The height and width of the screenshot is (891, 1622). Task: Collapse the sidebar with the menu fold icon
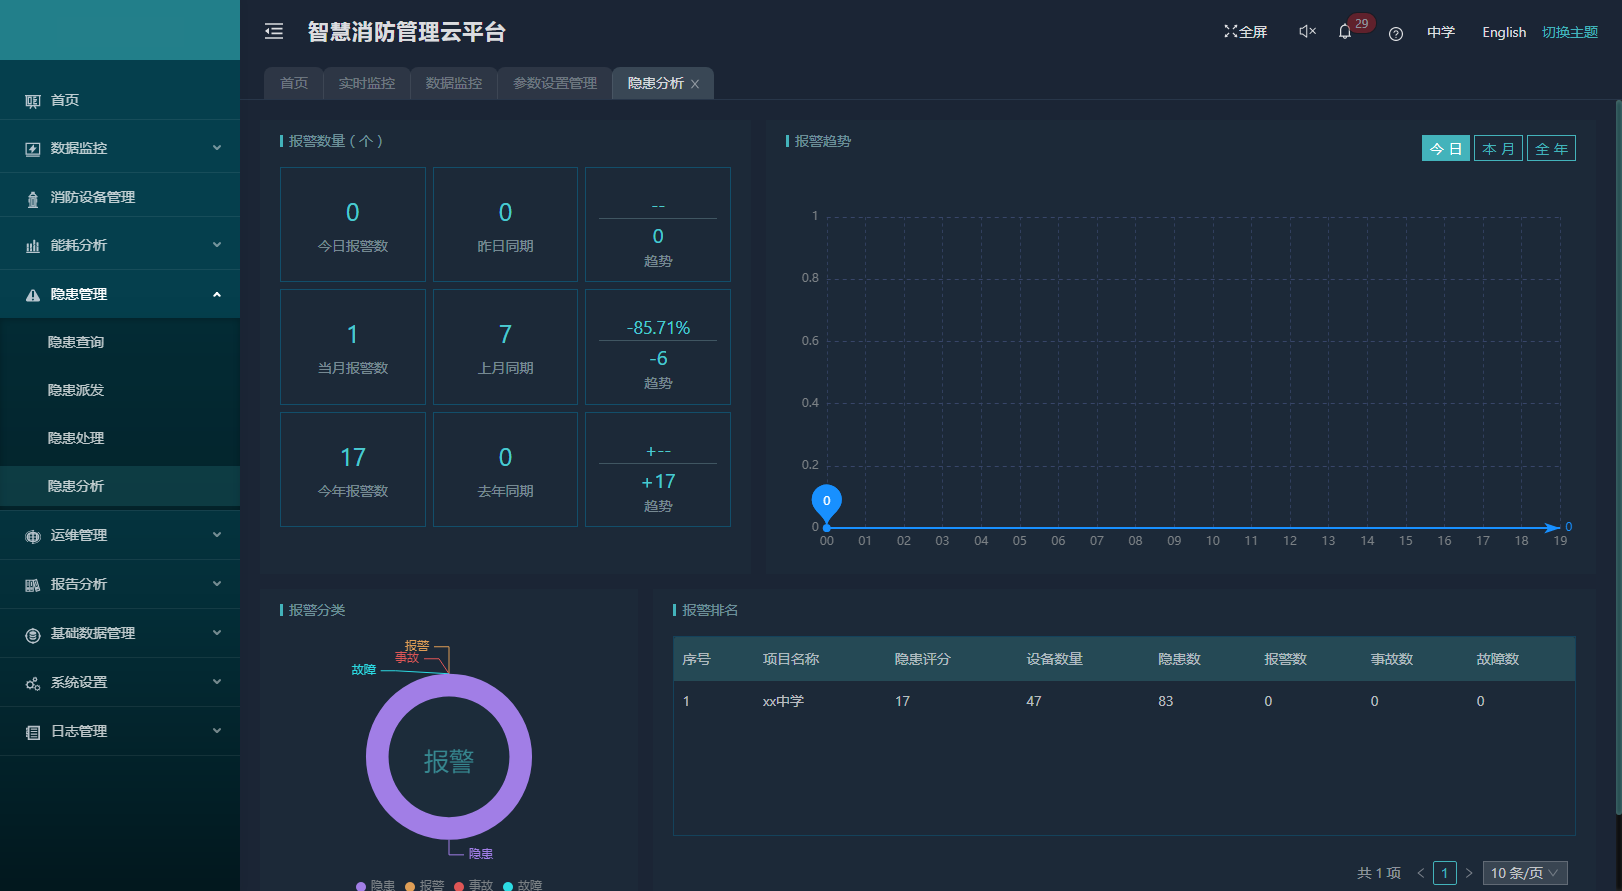click(274, 32)
